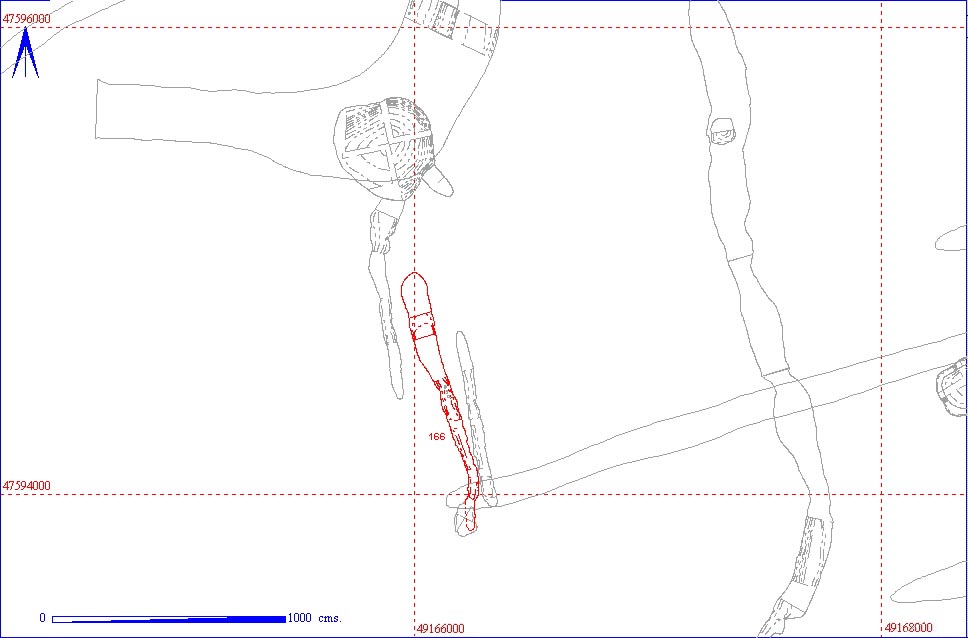968x638 pixels.
Task: Click the scale text '1000 cms.'
Action: (x=314, y=618)
